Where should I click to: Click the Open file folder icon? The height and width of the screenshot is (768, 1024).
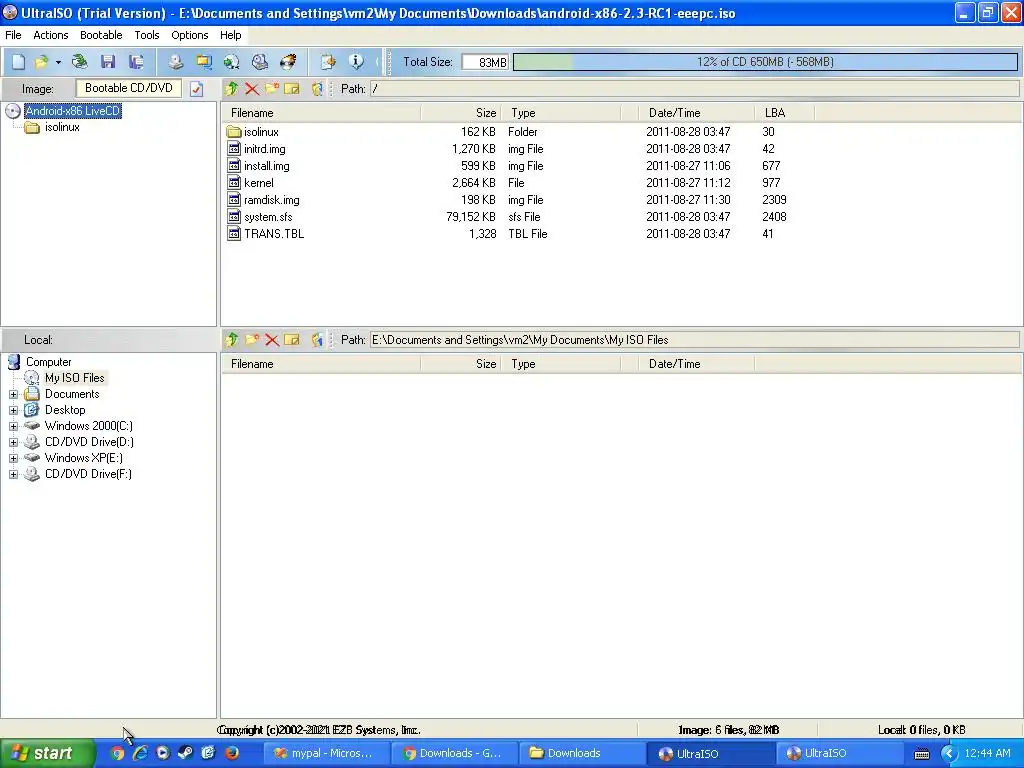(41, 62)
